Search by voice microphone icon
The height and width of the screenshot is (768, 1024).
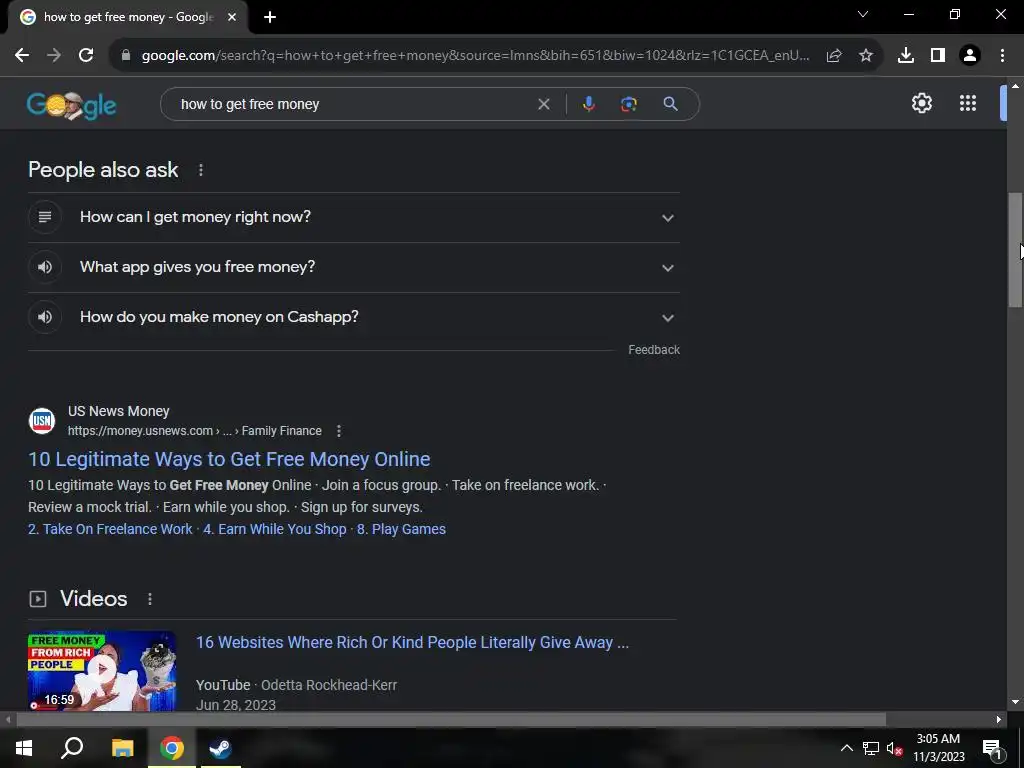coord(588,104)
